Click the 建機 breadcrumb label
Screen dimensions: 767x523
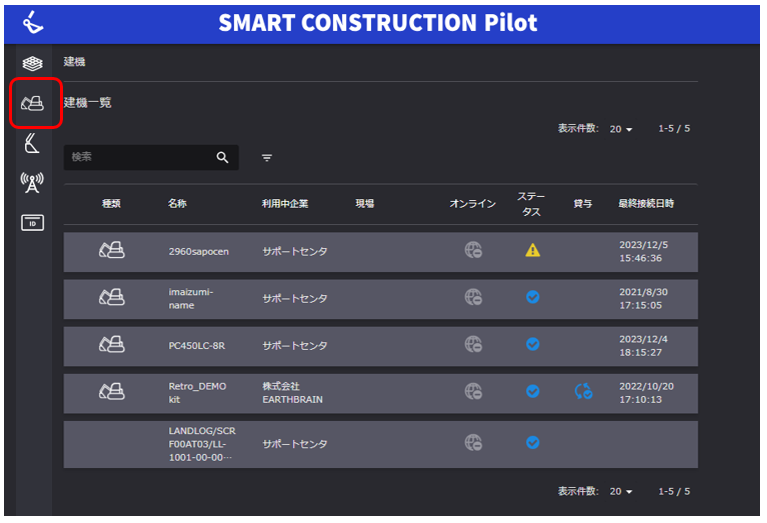(x=74, y=62)
